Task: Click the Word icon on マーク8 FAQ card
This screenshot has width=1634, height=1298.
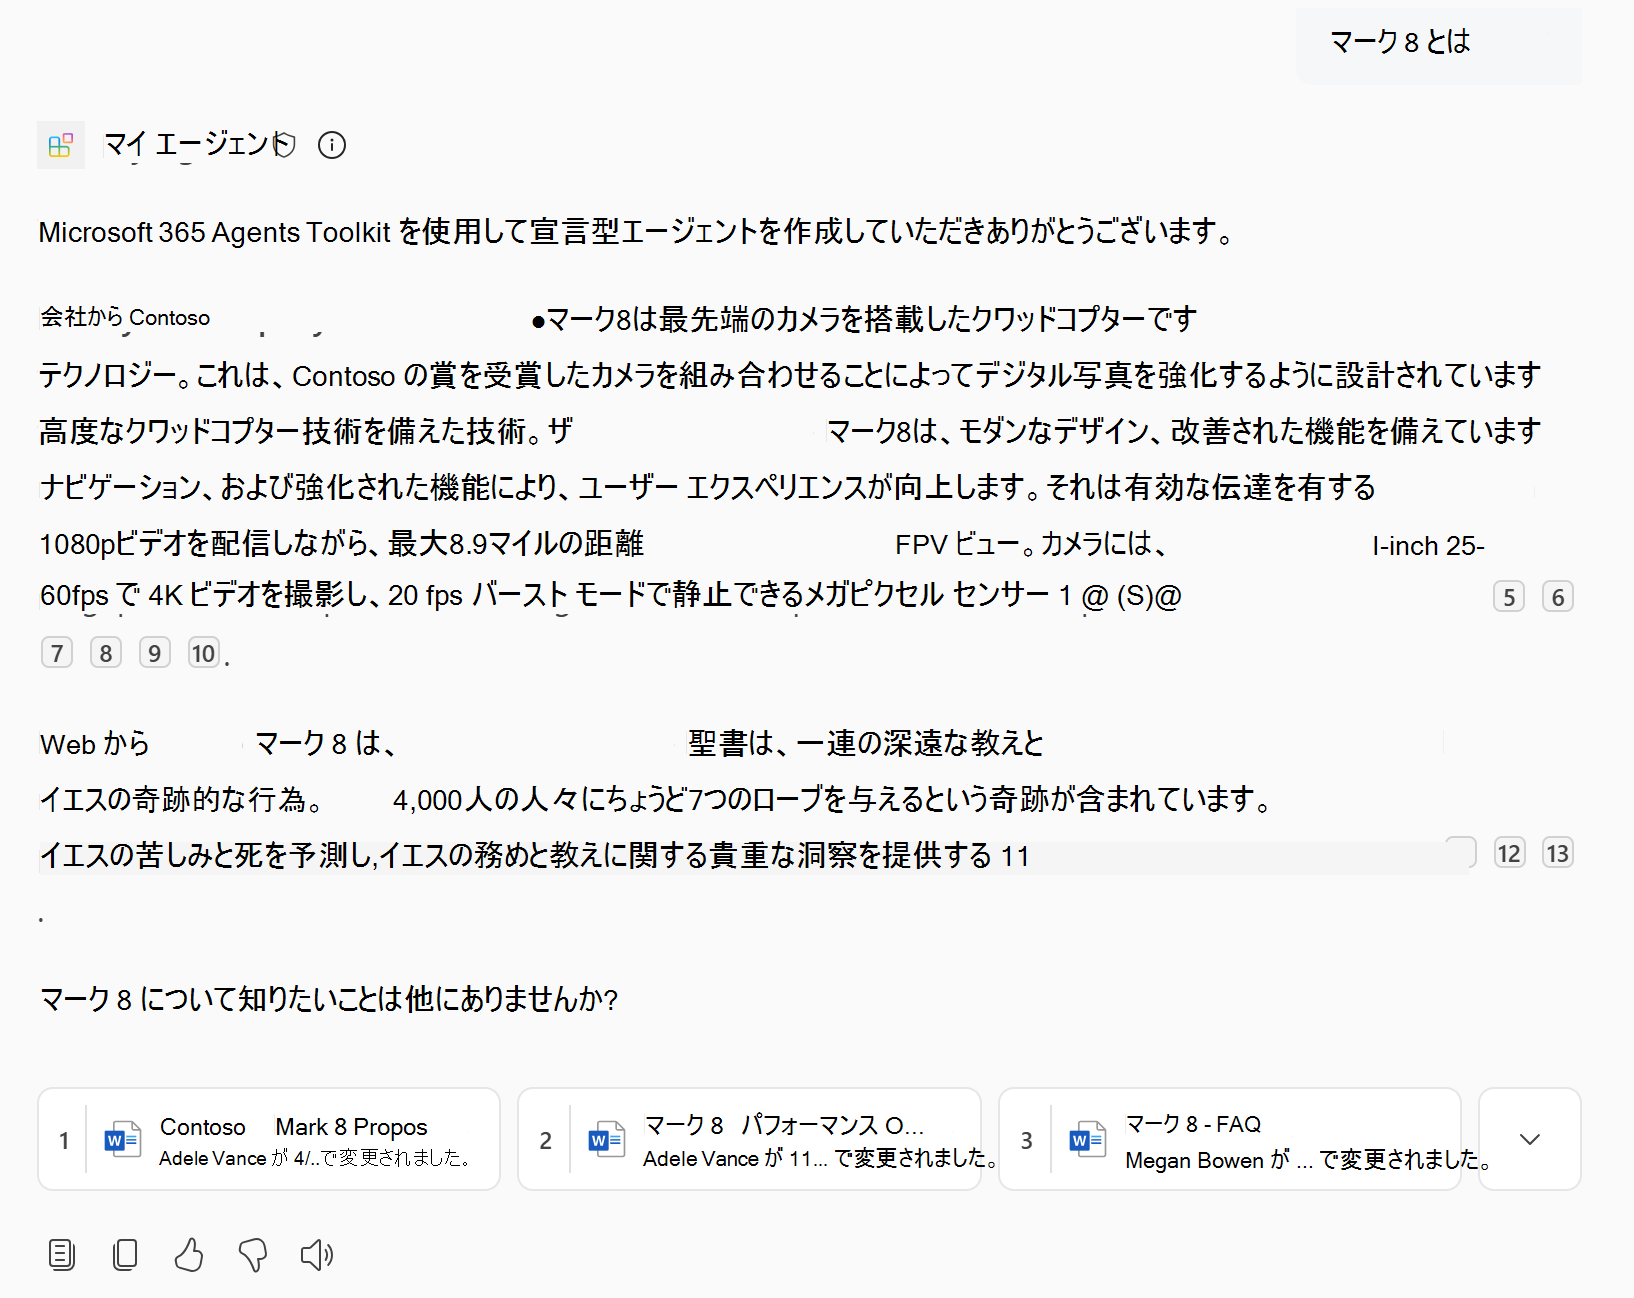Action: (1086, 1139)
